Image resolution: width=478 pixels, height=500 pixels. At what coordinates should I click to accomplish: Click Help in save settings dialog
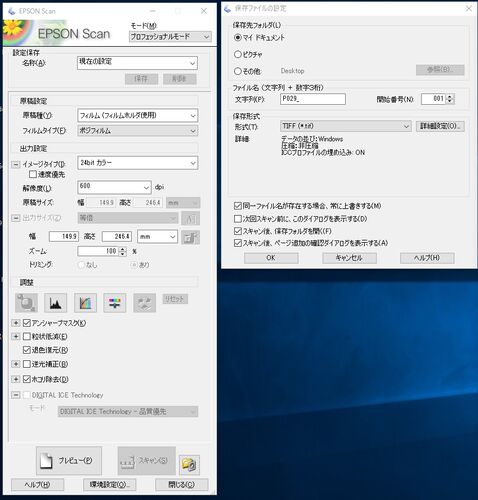pos(427,258)
